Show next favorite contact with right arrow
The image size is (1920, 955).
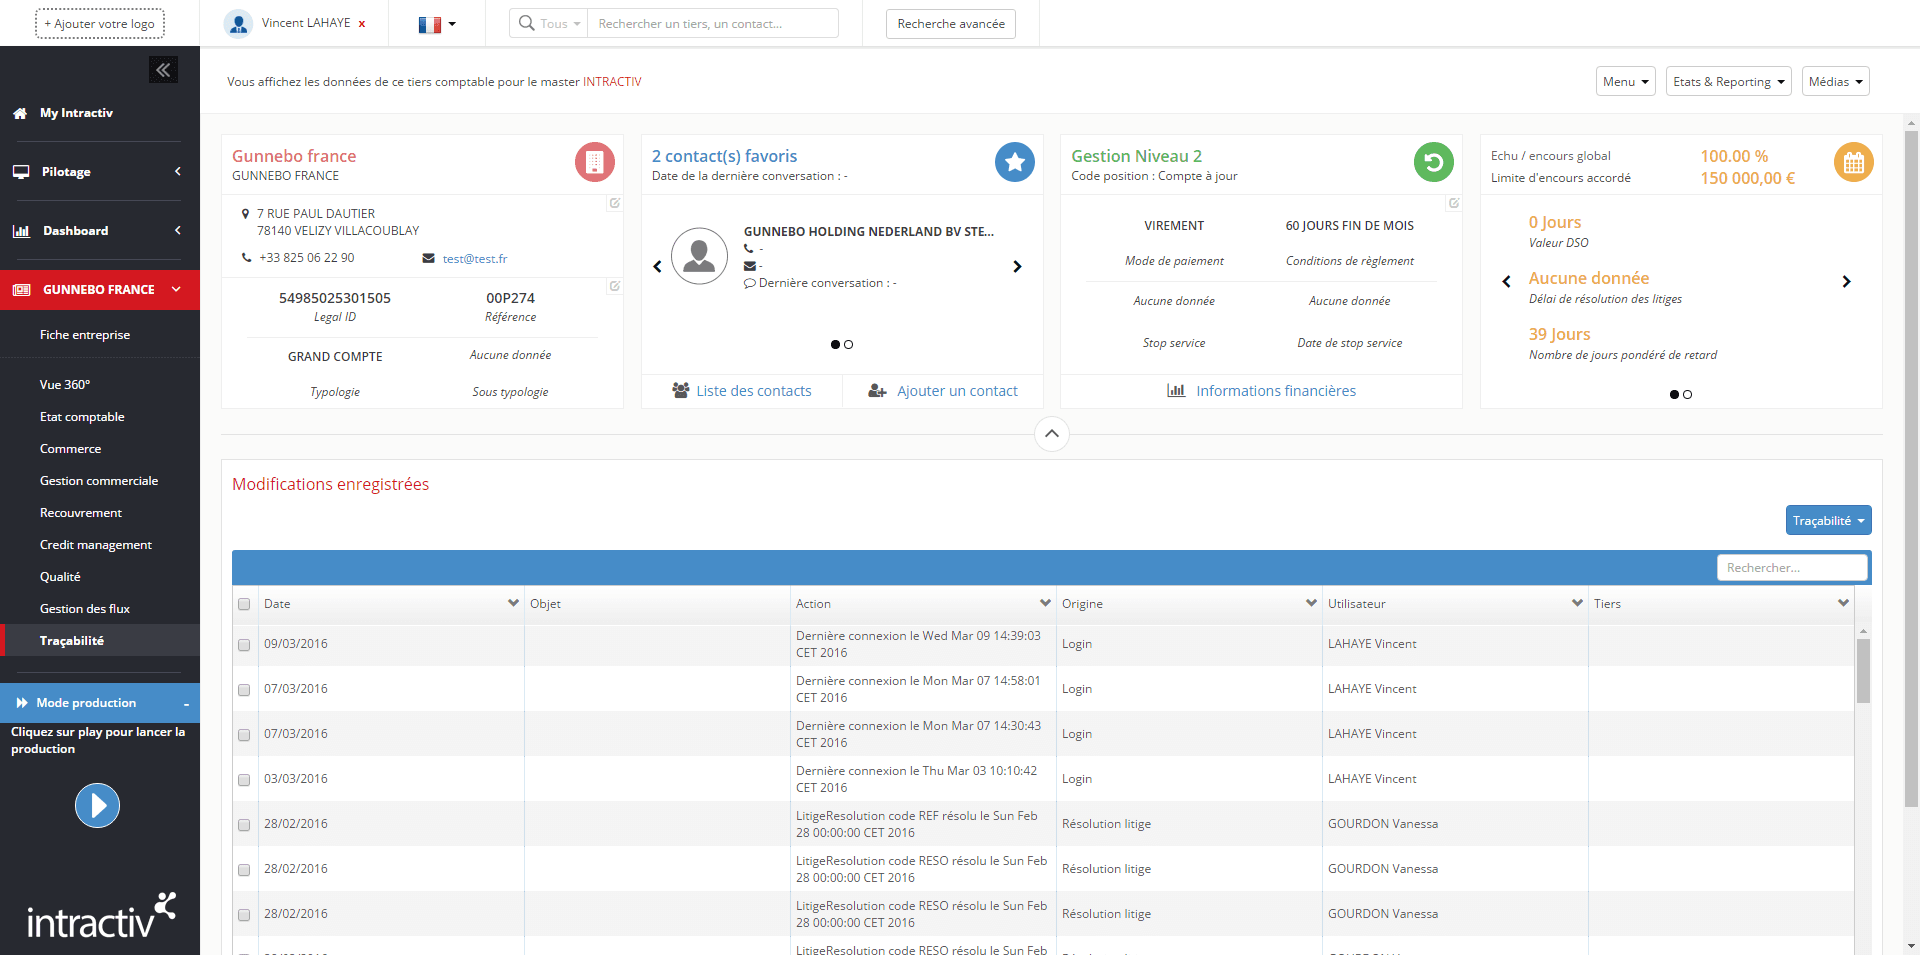point(1017,266)
